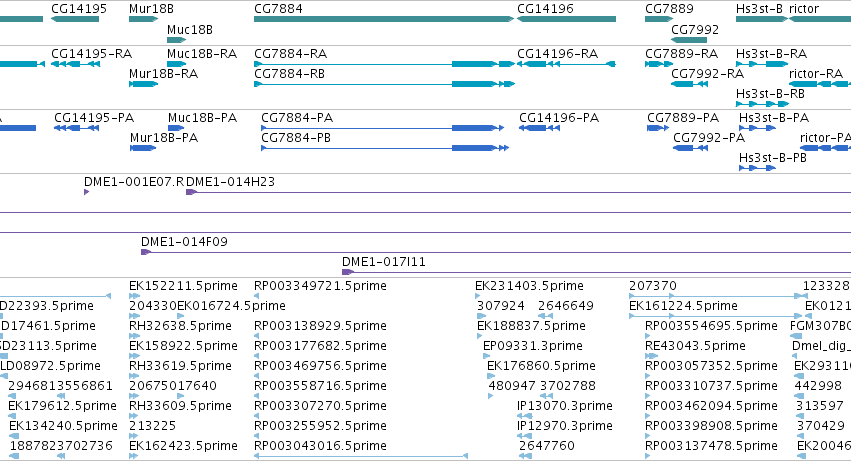Click the CG14196-RA transcript glyph
This screenshot has width=851, height=461.
(566, 64)
